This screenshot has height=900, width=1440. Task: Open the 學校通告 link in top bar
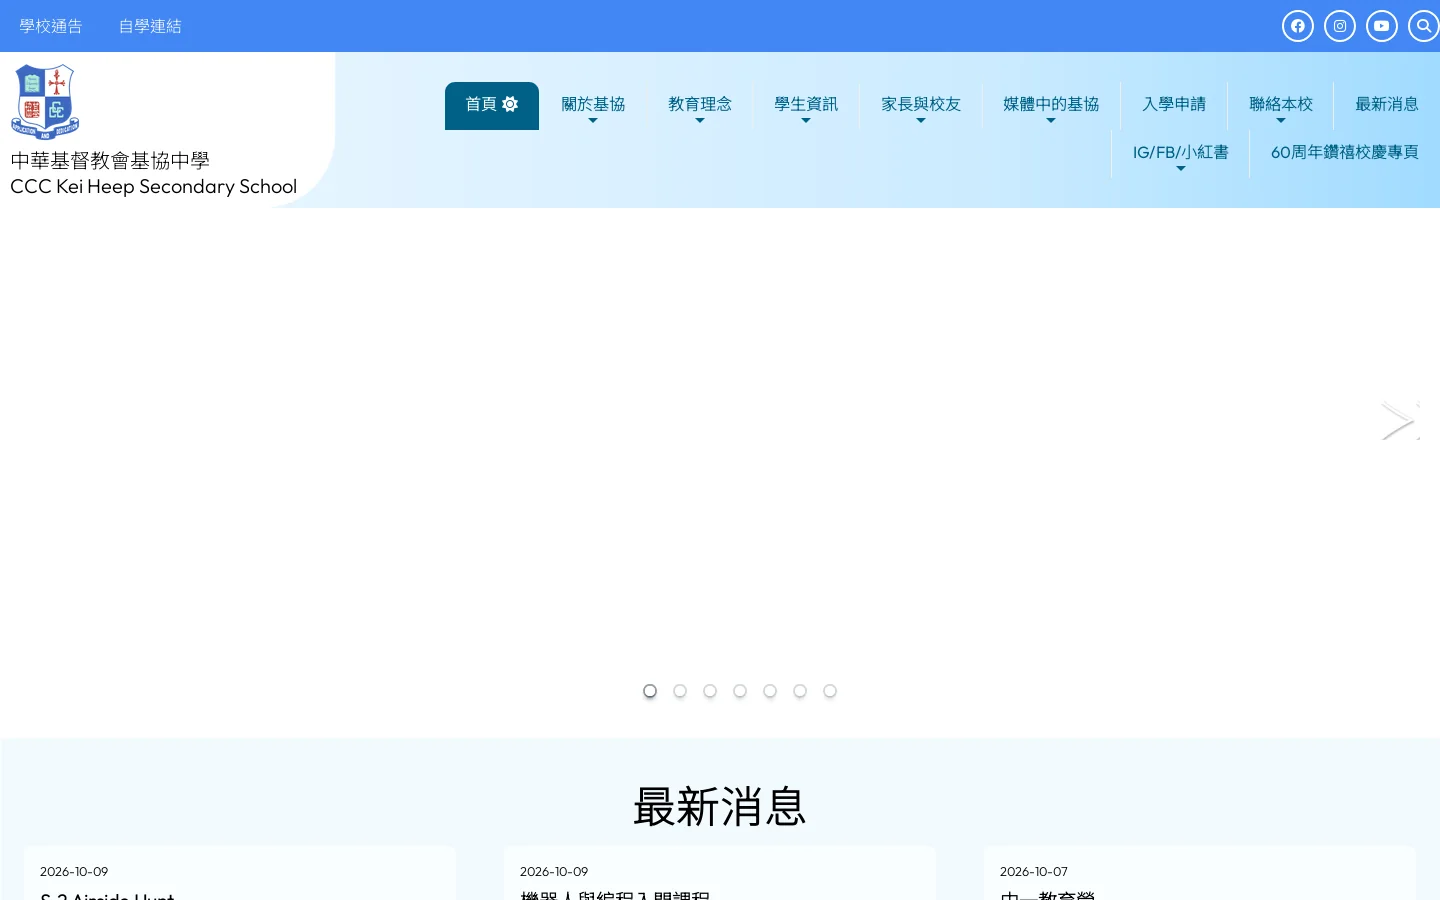pos(51,26)
